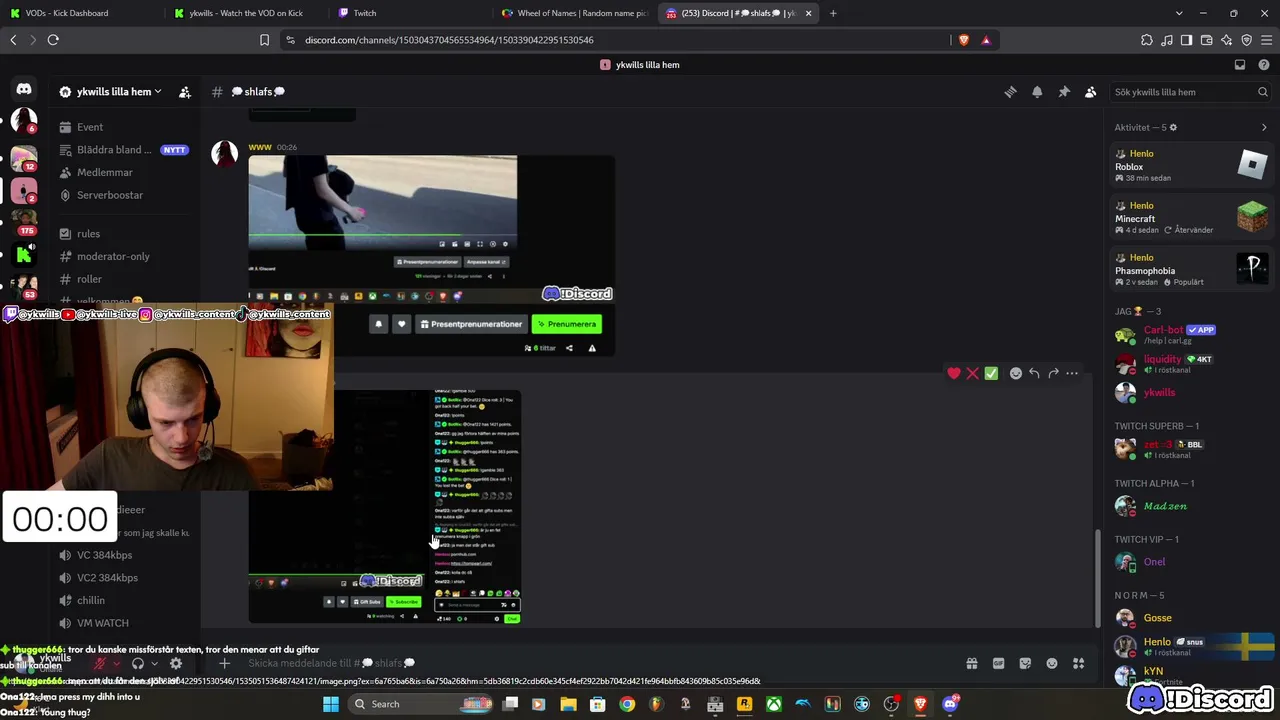Show pinned messages in channel
1280x720 pixels.
coord(1064,92)
